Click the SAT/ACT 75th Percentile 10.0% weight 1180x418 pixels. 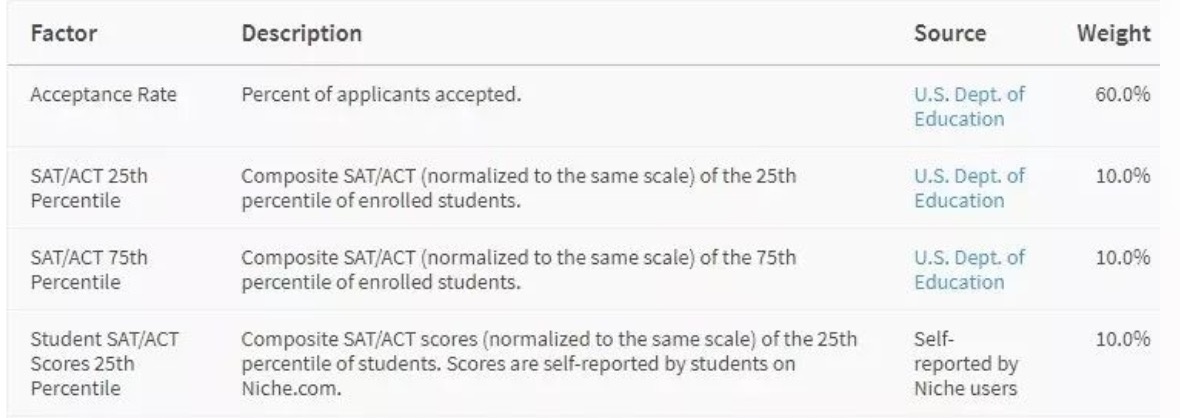(x=1125, y=258)
